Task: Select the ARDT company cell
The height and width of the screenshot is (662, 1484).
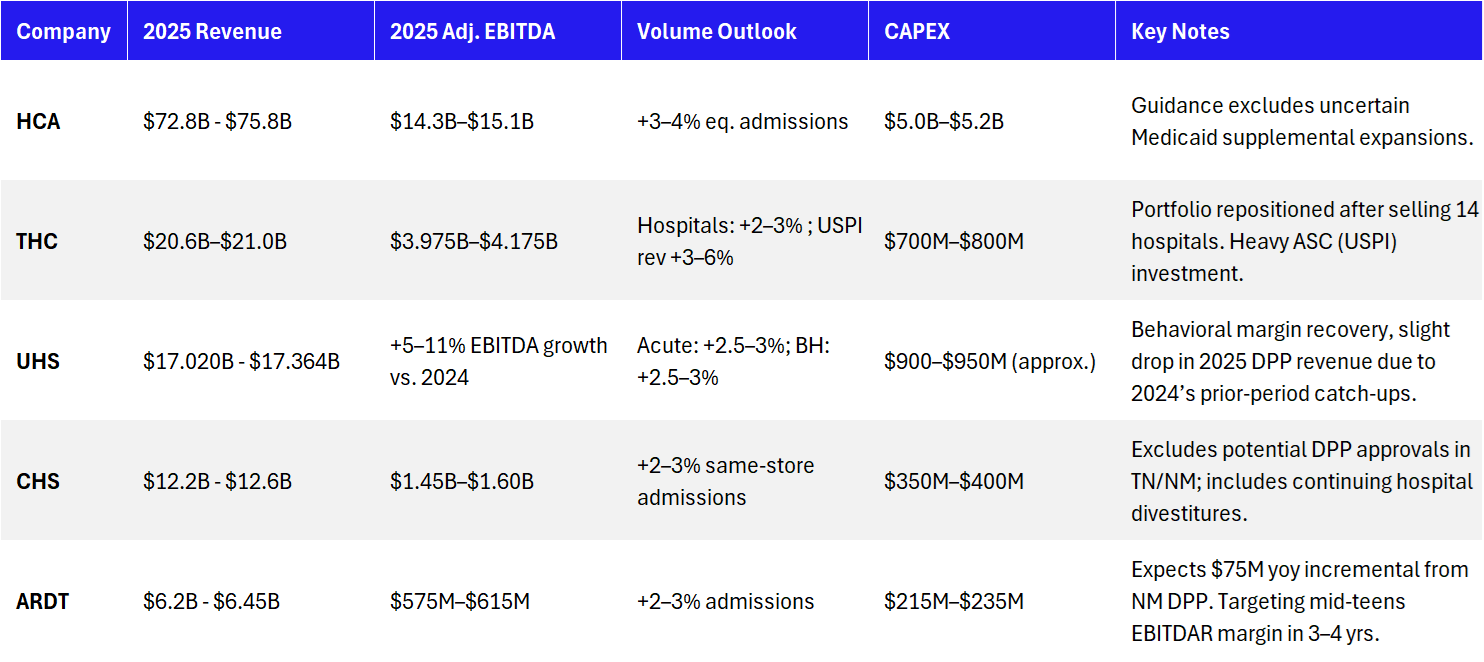Action: pyautogui.click(x=43, y=602)
